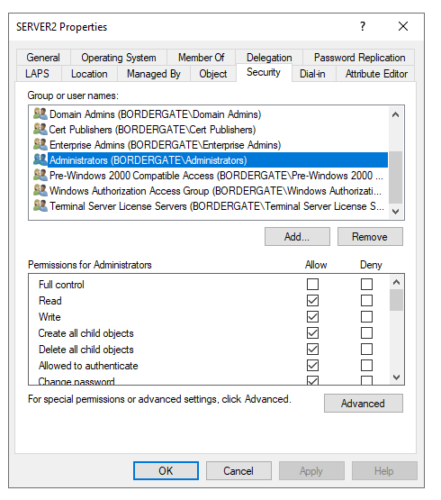
Task: Uncheck Allow for Create all child objects
Action: 313,333
